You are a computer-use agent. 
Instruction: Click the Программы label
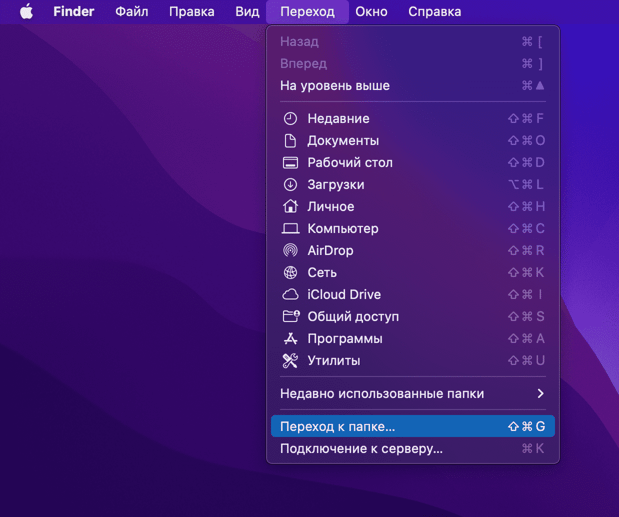pyautogui.click(x=345, y=338)
